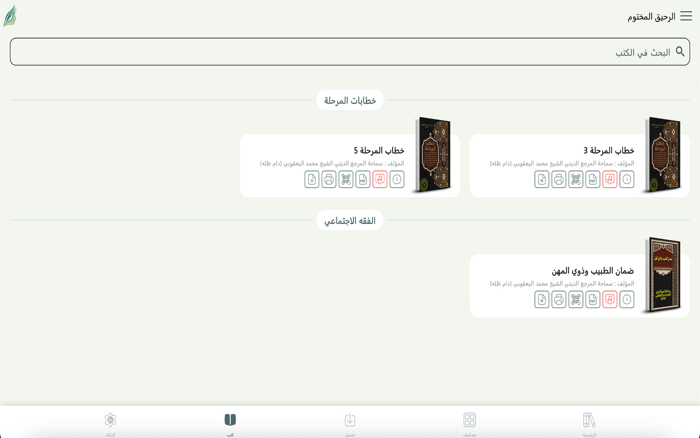The image size is (700, 438).
Task: Click the الفقه الاجتماعي section label
Action: coord(350,221)
